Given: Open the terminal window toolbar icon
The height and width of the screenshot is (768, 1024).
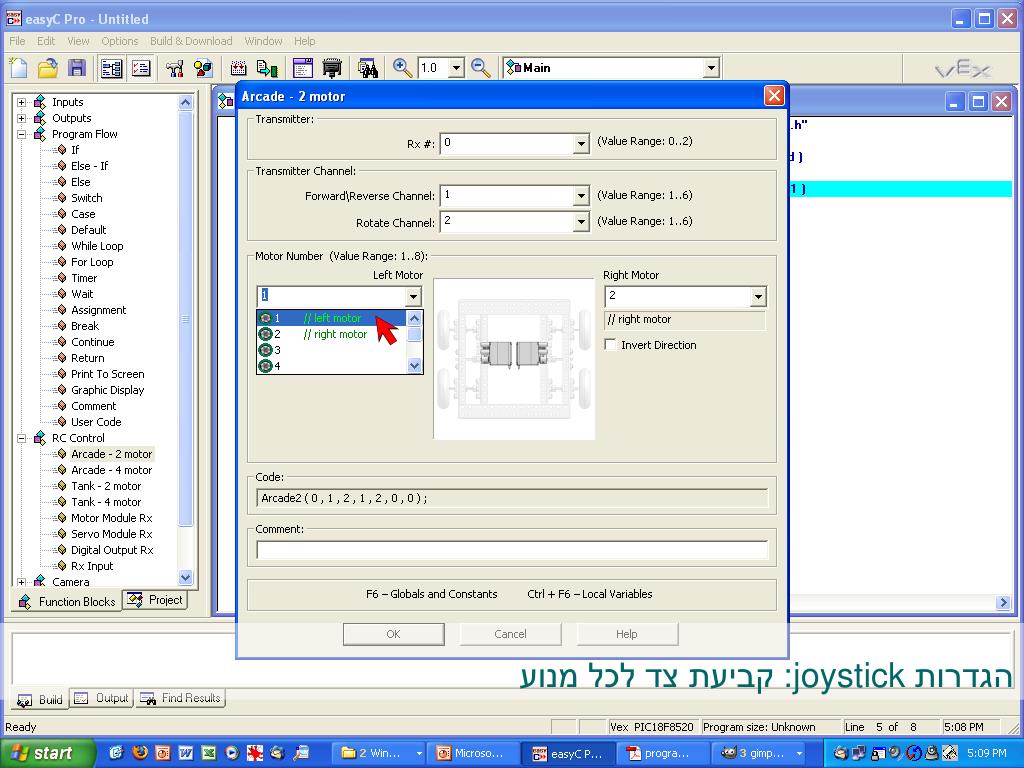Looking at the screenshot, I should pos(303,68).
